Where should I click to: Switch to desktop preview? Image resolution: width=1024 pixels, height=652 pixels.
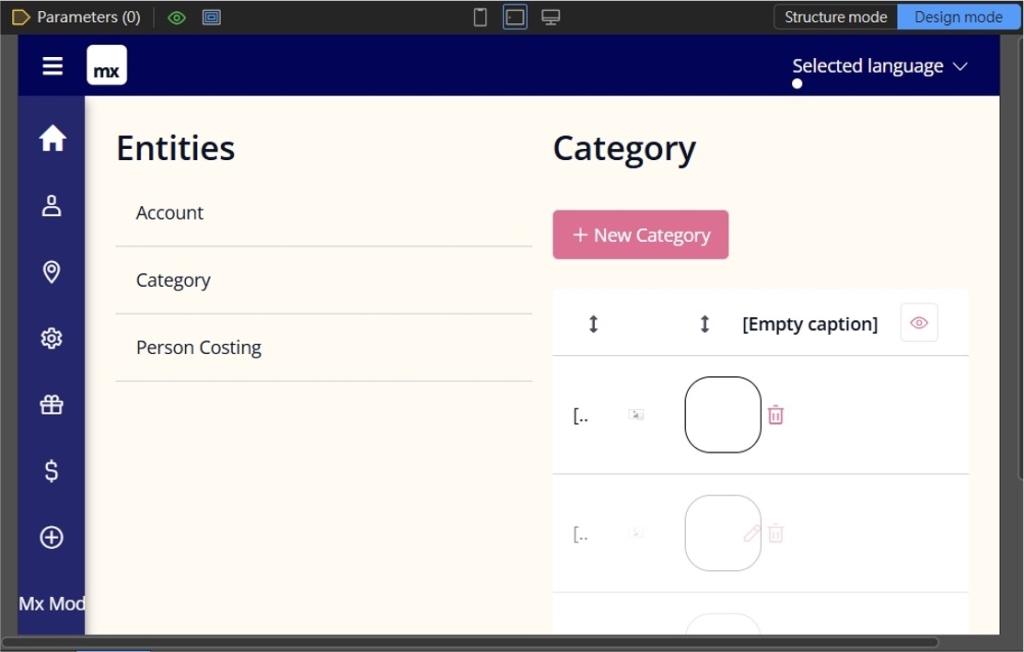tap(551, 17)
